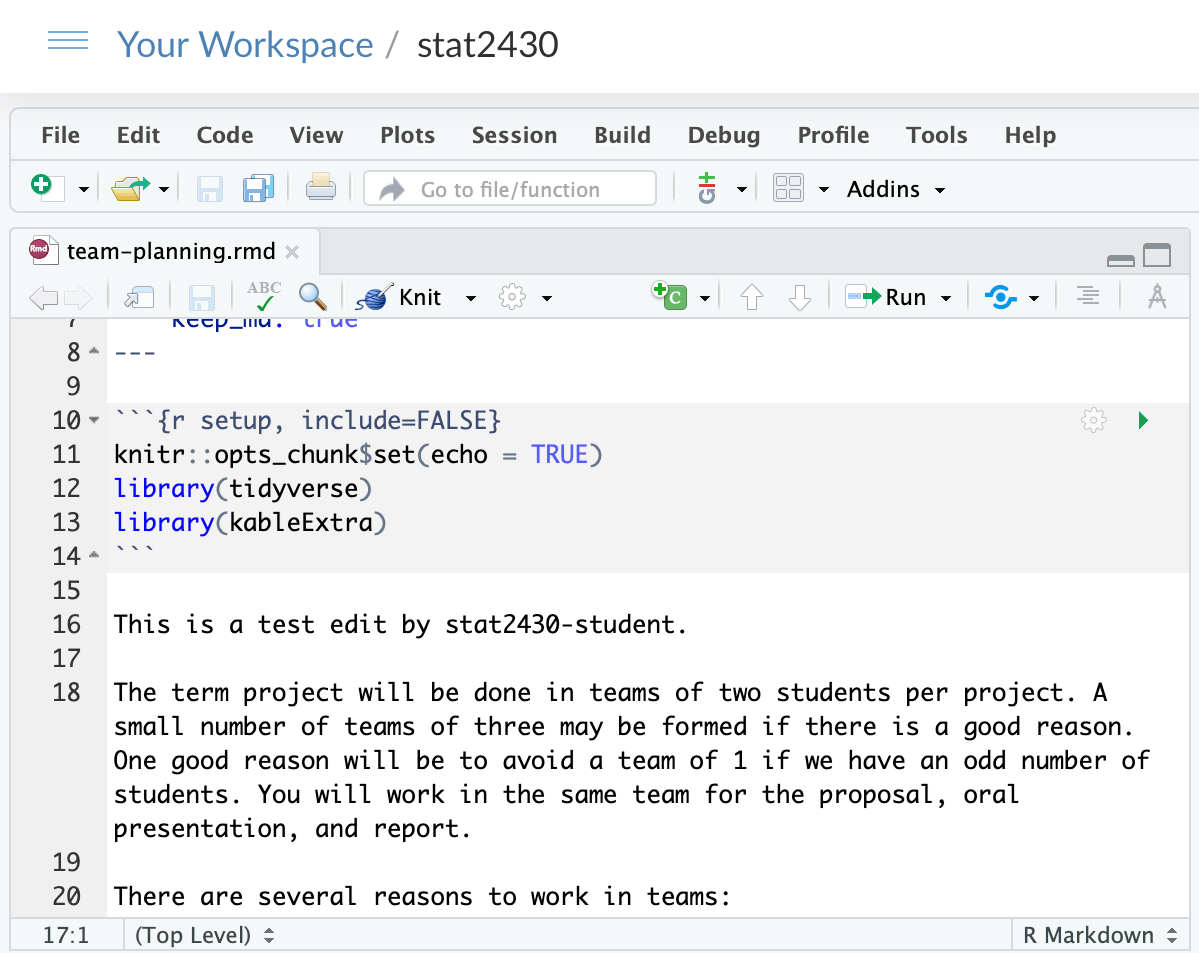Viewport: 1199px width, 953px height.
Task: Open the Session menu
Action: 515,135
